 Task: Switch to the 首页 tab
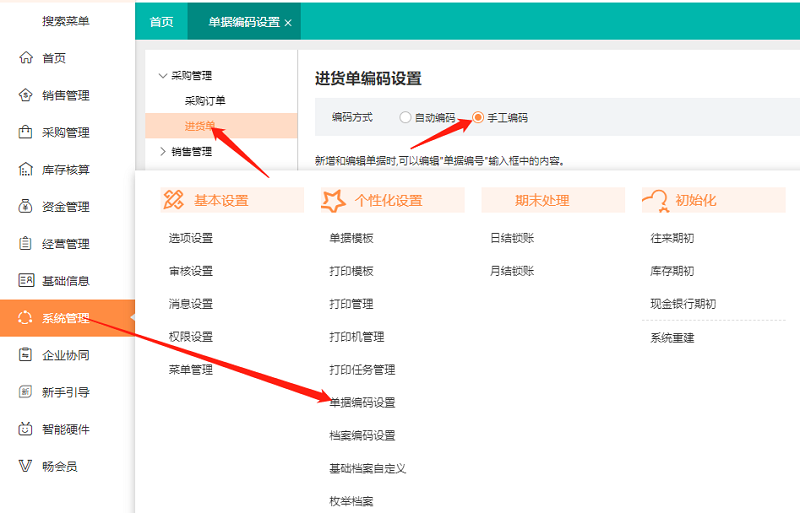point(161,22)
